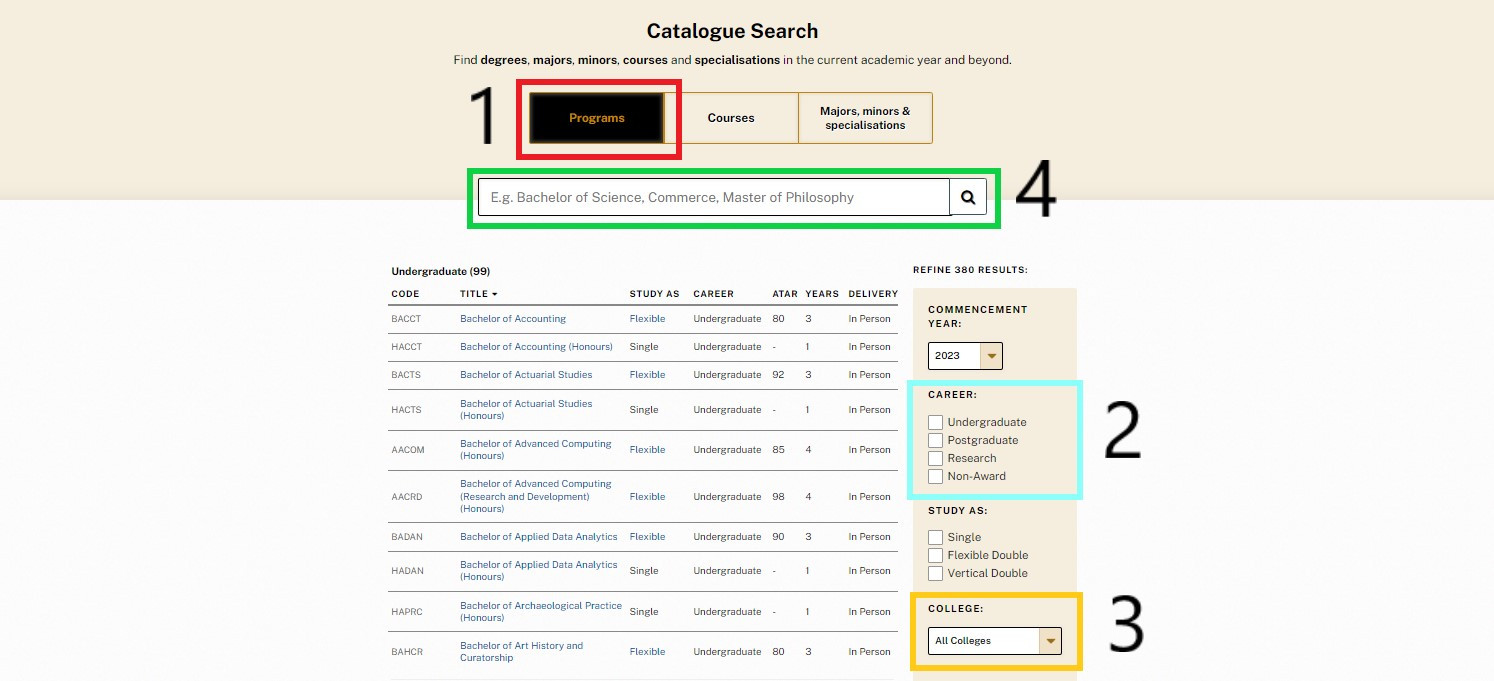Open Bachelor of Art History and Curatorship
Viewport: 1494px width, 681px height.
(x=521, y=652)
